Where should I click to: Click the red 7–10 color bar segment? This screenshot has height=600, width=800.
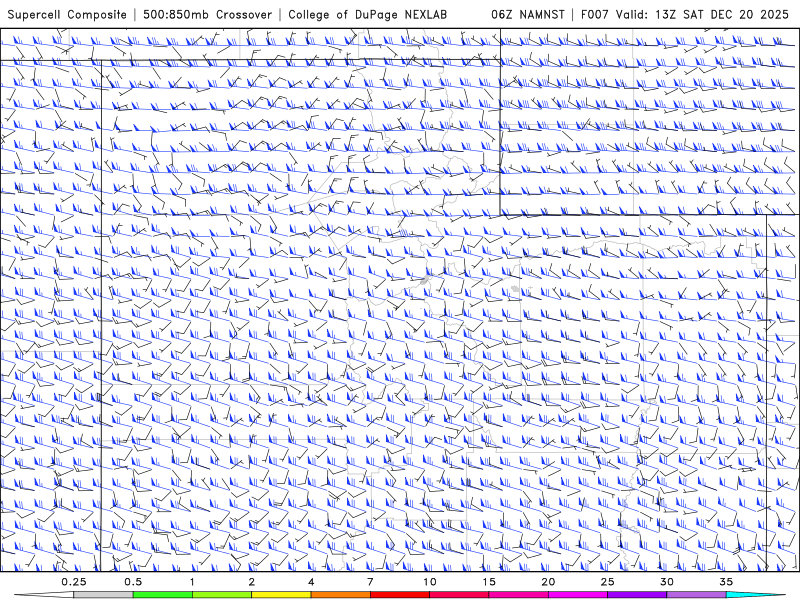(400, 595)
